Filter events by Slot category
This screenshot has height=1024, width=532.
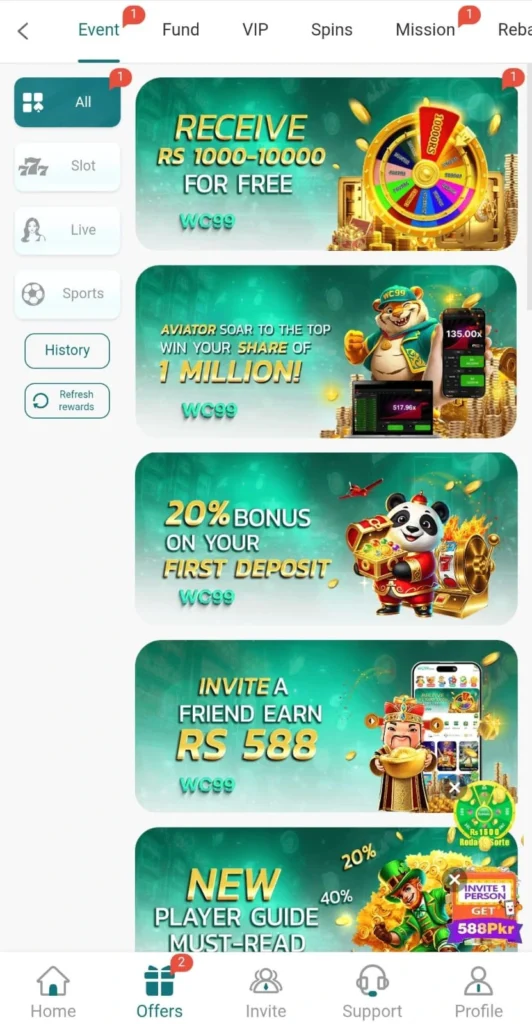67,166
